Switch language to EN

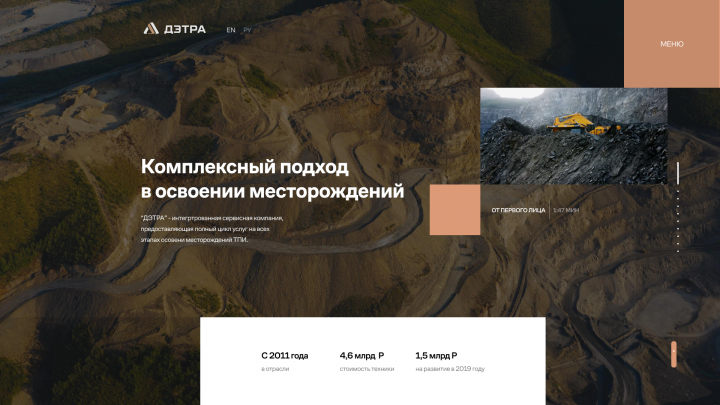click(231, 30)
